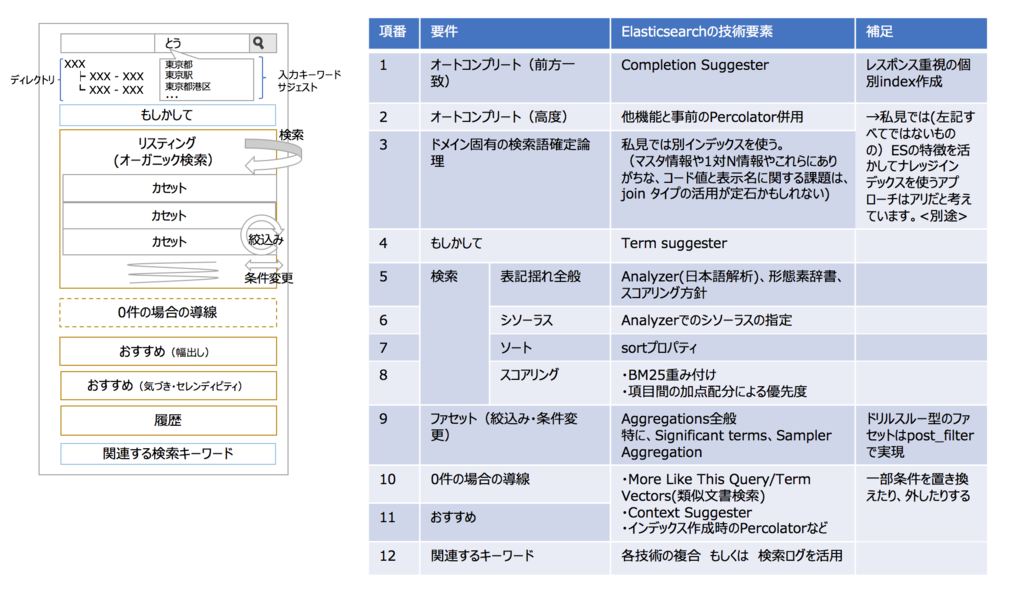The width and height of the screenshot is (1024, 616).
Task: Click the おすすめ (気づき・セレンディピティ) box
Action: (x=168, y=385)
